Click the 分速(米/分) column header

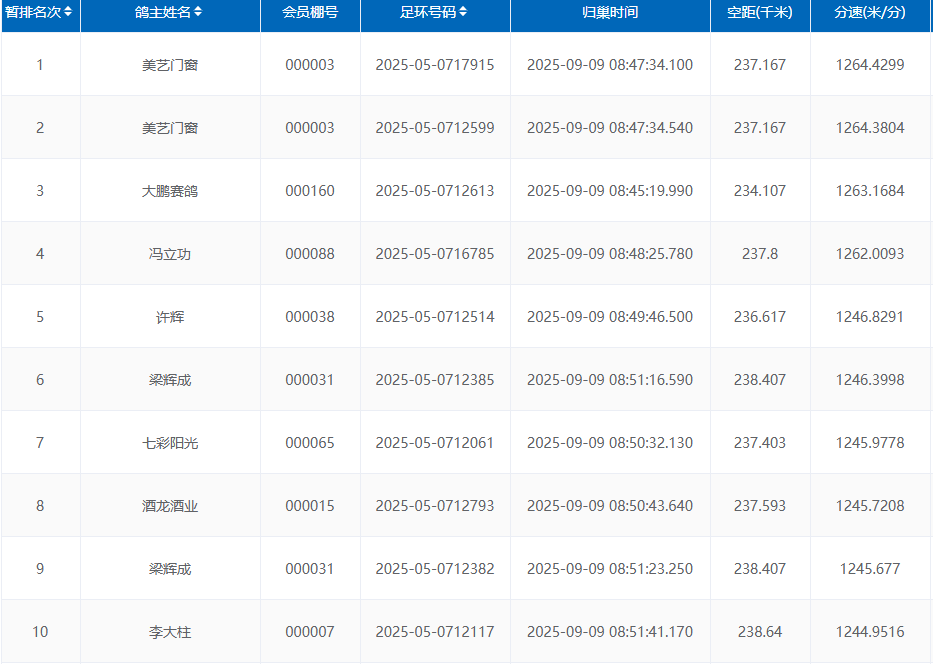click(870, 13)
